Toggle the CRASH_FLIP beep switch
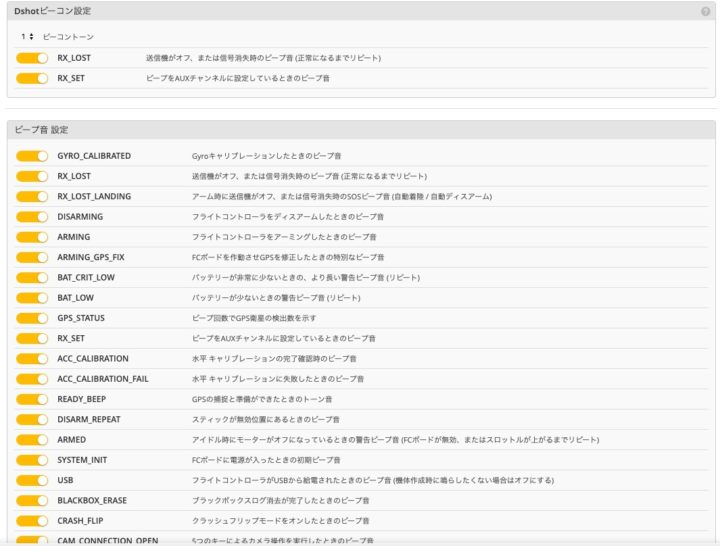 tap(32, 521)
